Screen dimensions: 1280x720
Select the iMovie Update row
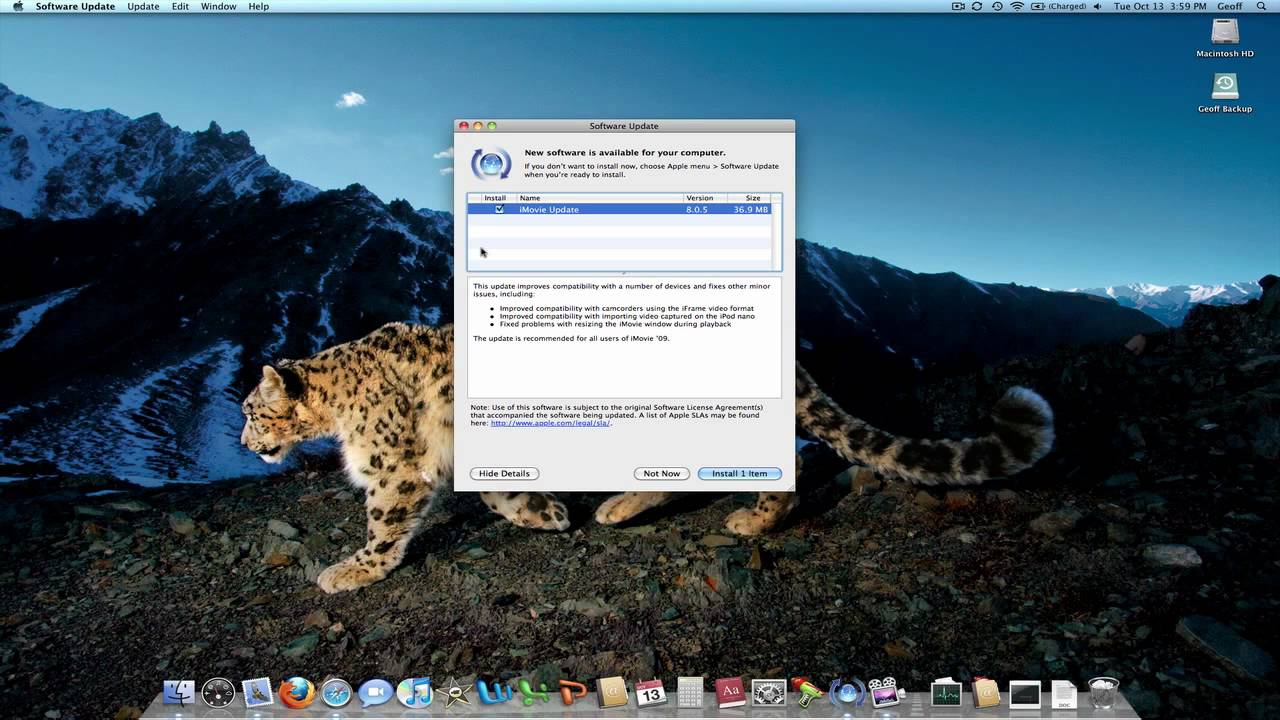tap(619, 209)
